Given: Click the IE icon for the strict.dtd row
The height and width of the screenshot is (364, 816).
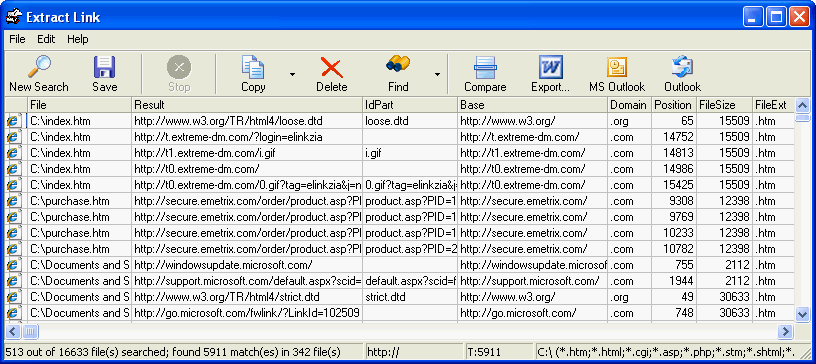Looking at the screenshot, I should (x=13, y=297).
